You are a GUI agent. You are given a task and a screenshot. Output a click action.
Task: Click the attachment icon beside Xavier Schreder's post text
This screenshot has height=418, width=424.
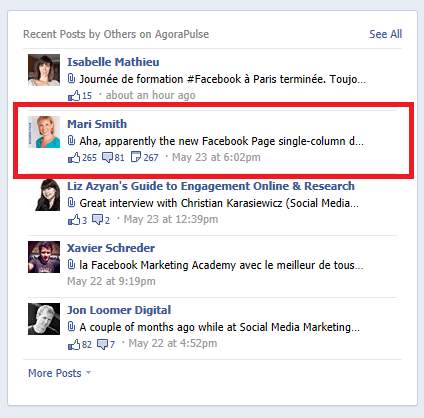tap(71, 265)
